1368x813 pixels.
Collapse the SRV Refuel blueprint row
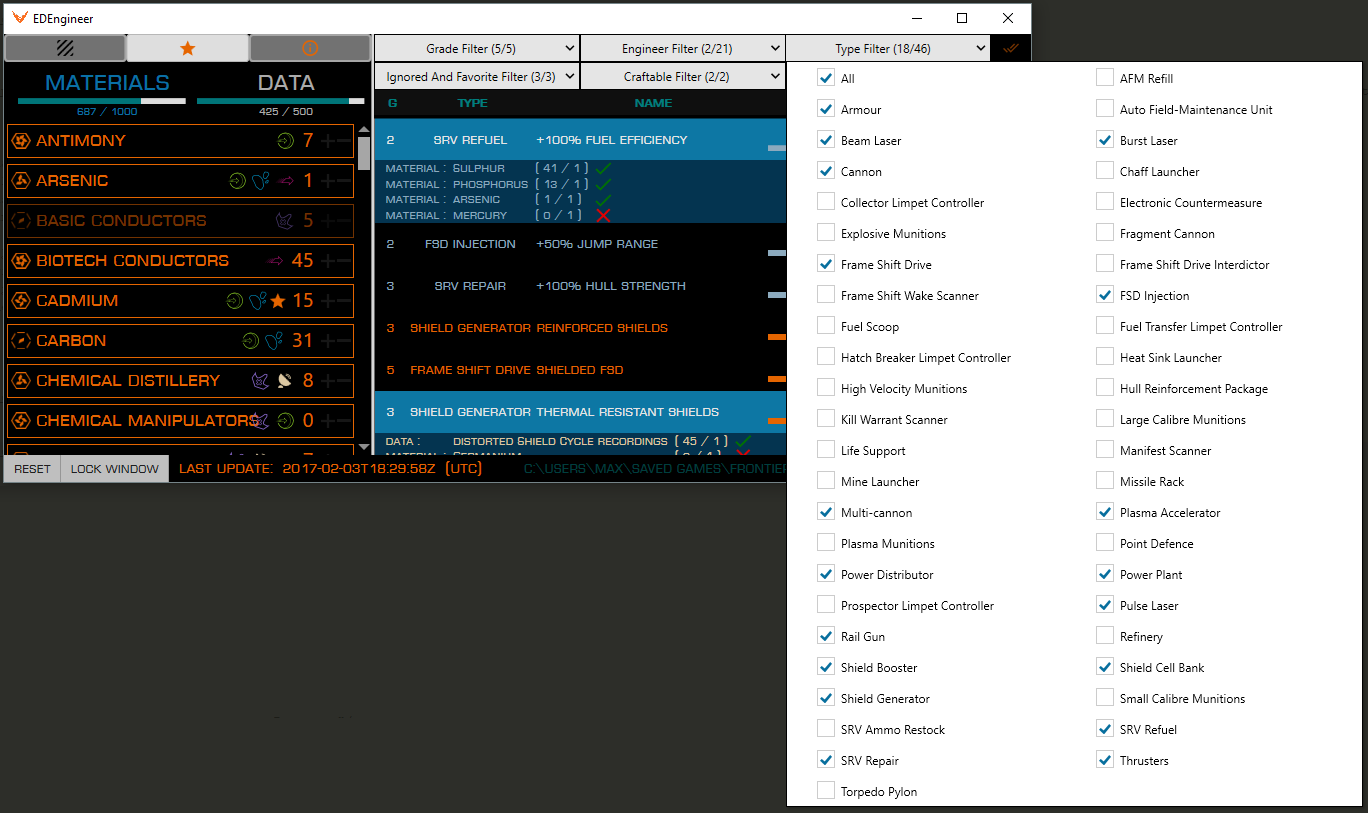pyautogui.click(x=580, y=140)
